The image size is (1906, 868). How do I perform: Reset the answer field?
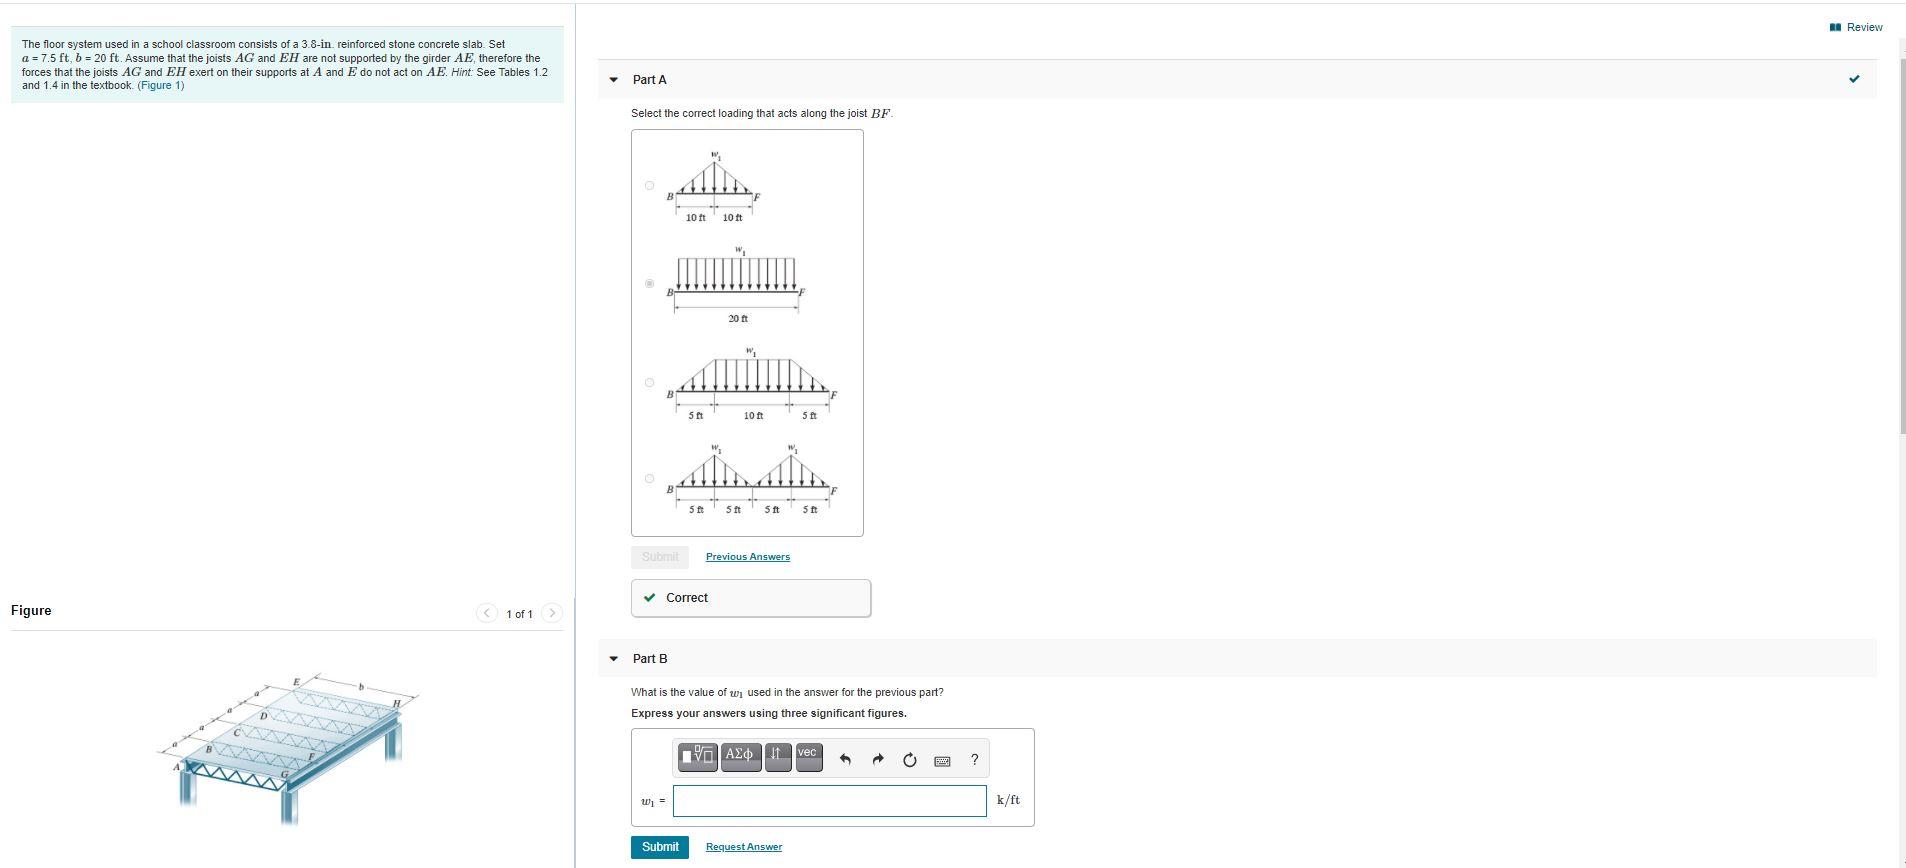pos(910,760)
